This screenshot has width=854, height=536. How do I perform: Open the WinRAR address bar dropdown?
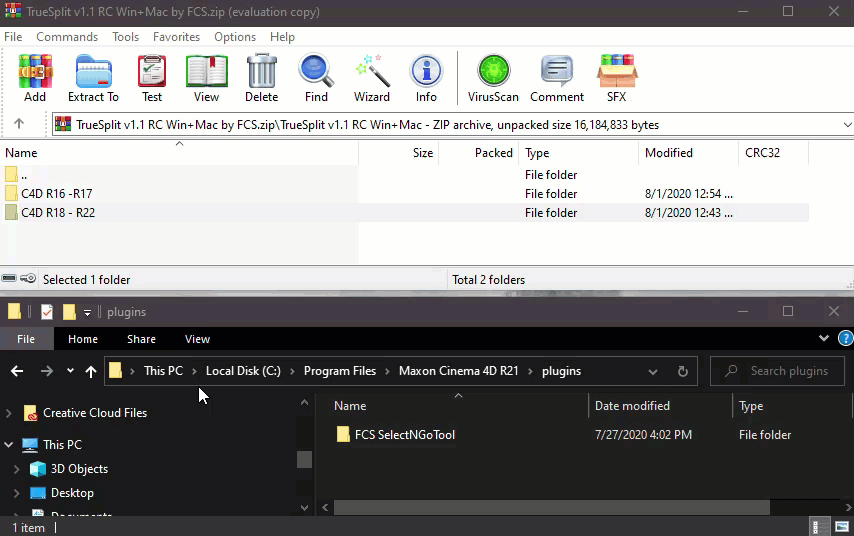click(x=847, y=125)
